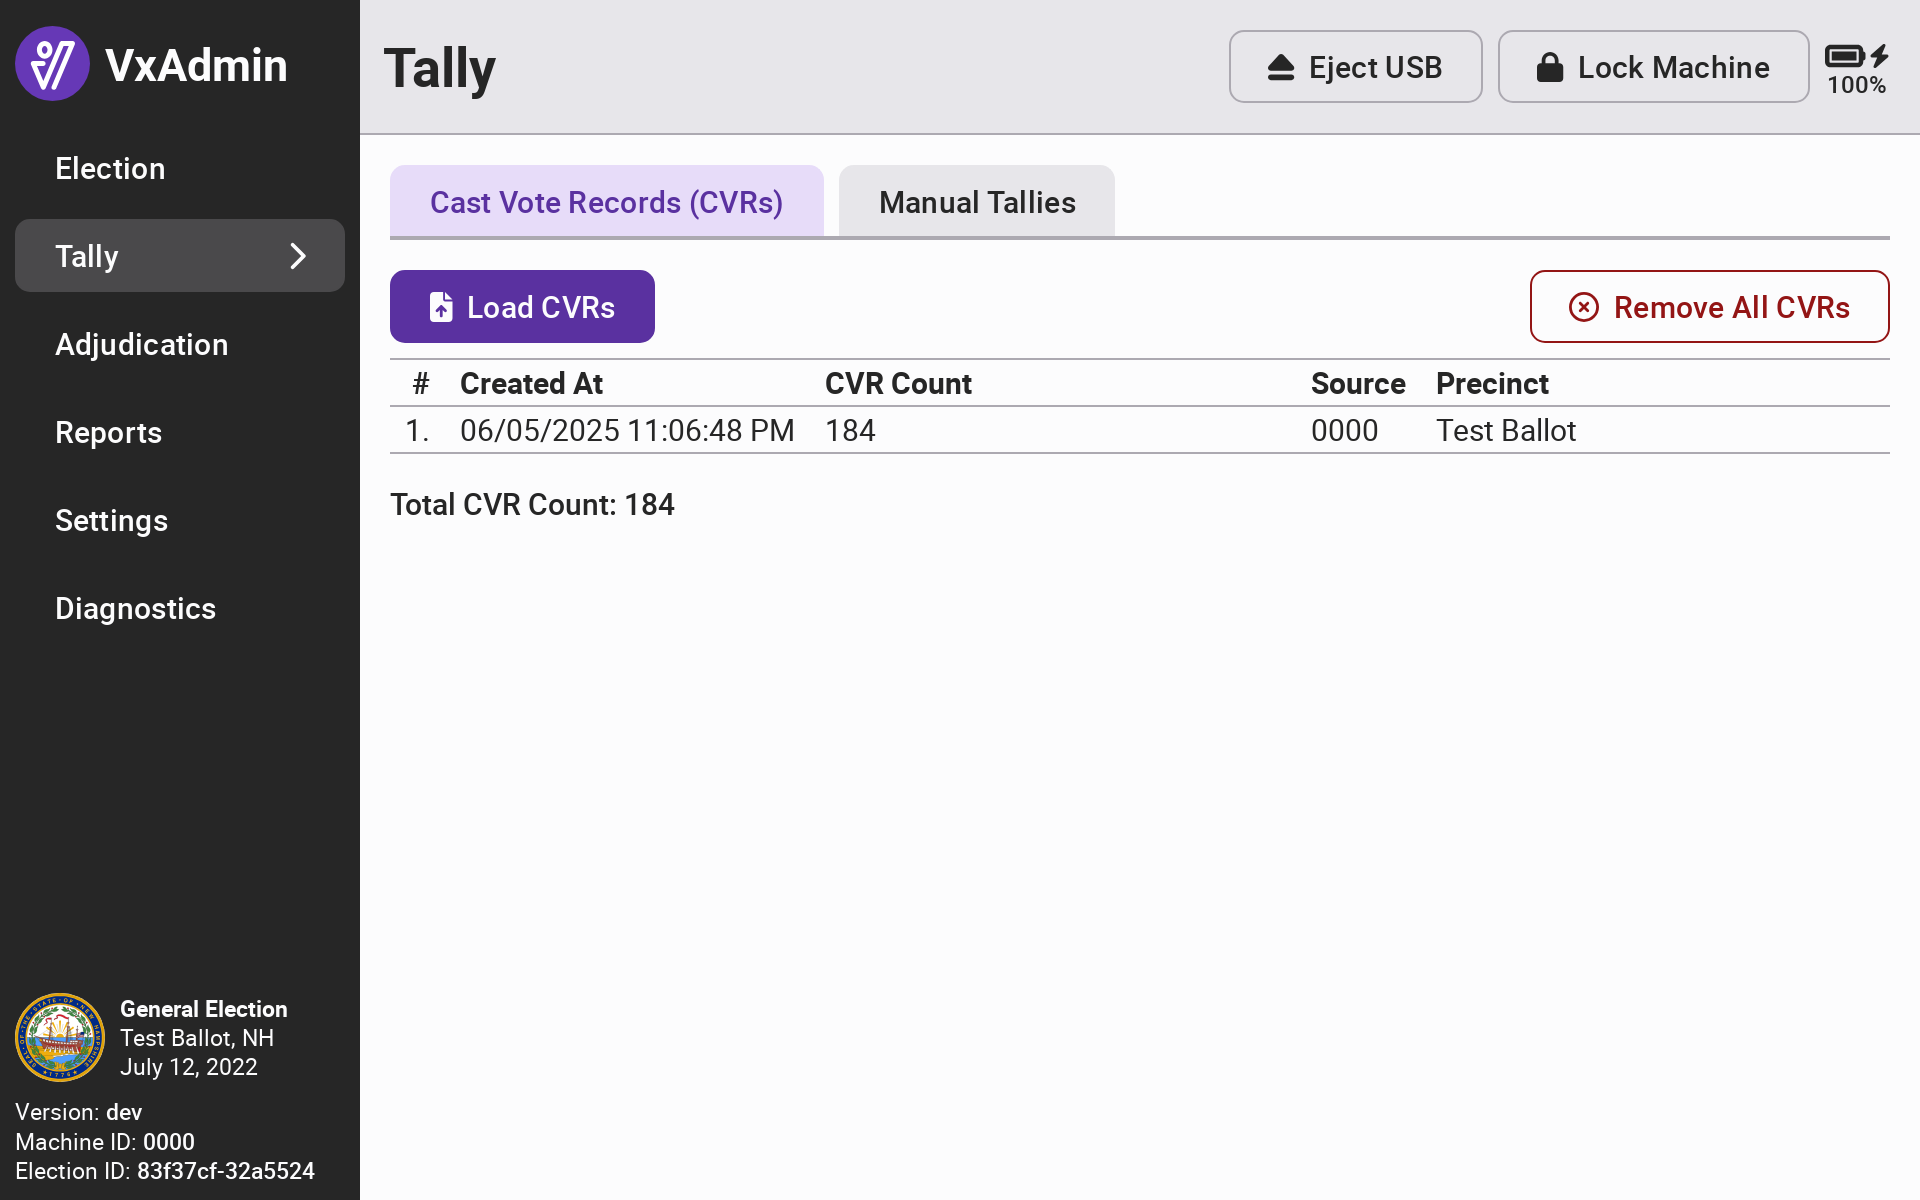Click the eject icon on Eject USB

point(1281,68)
